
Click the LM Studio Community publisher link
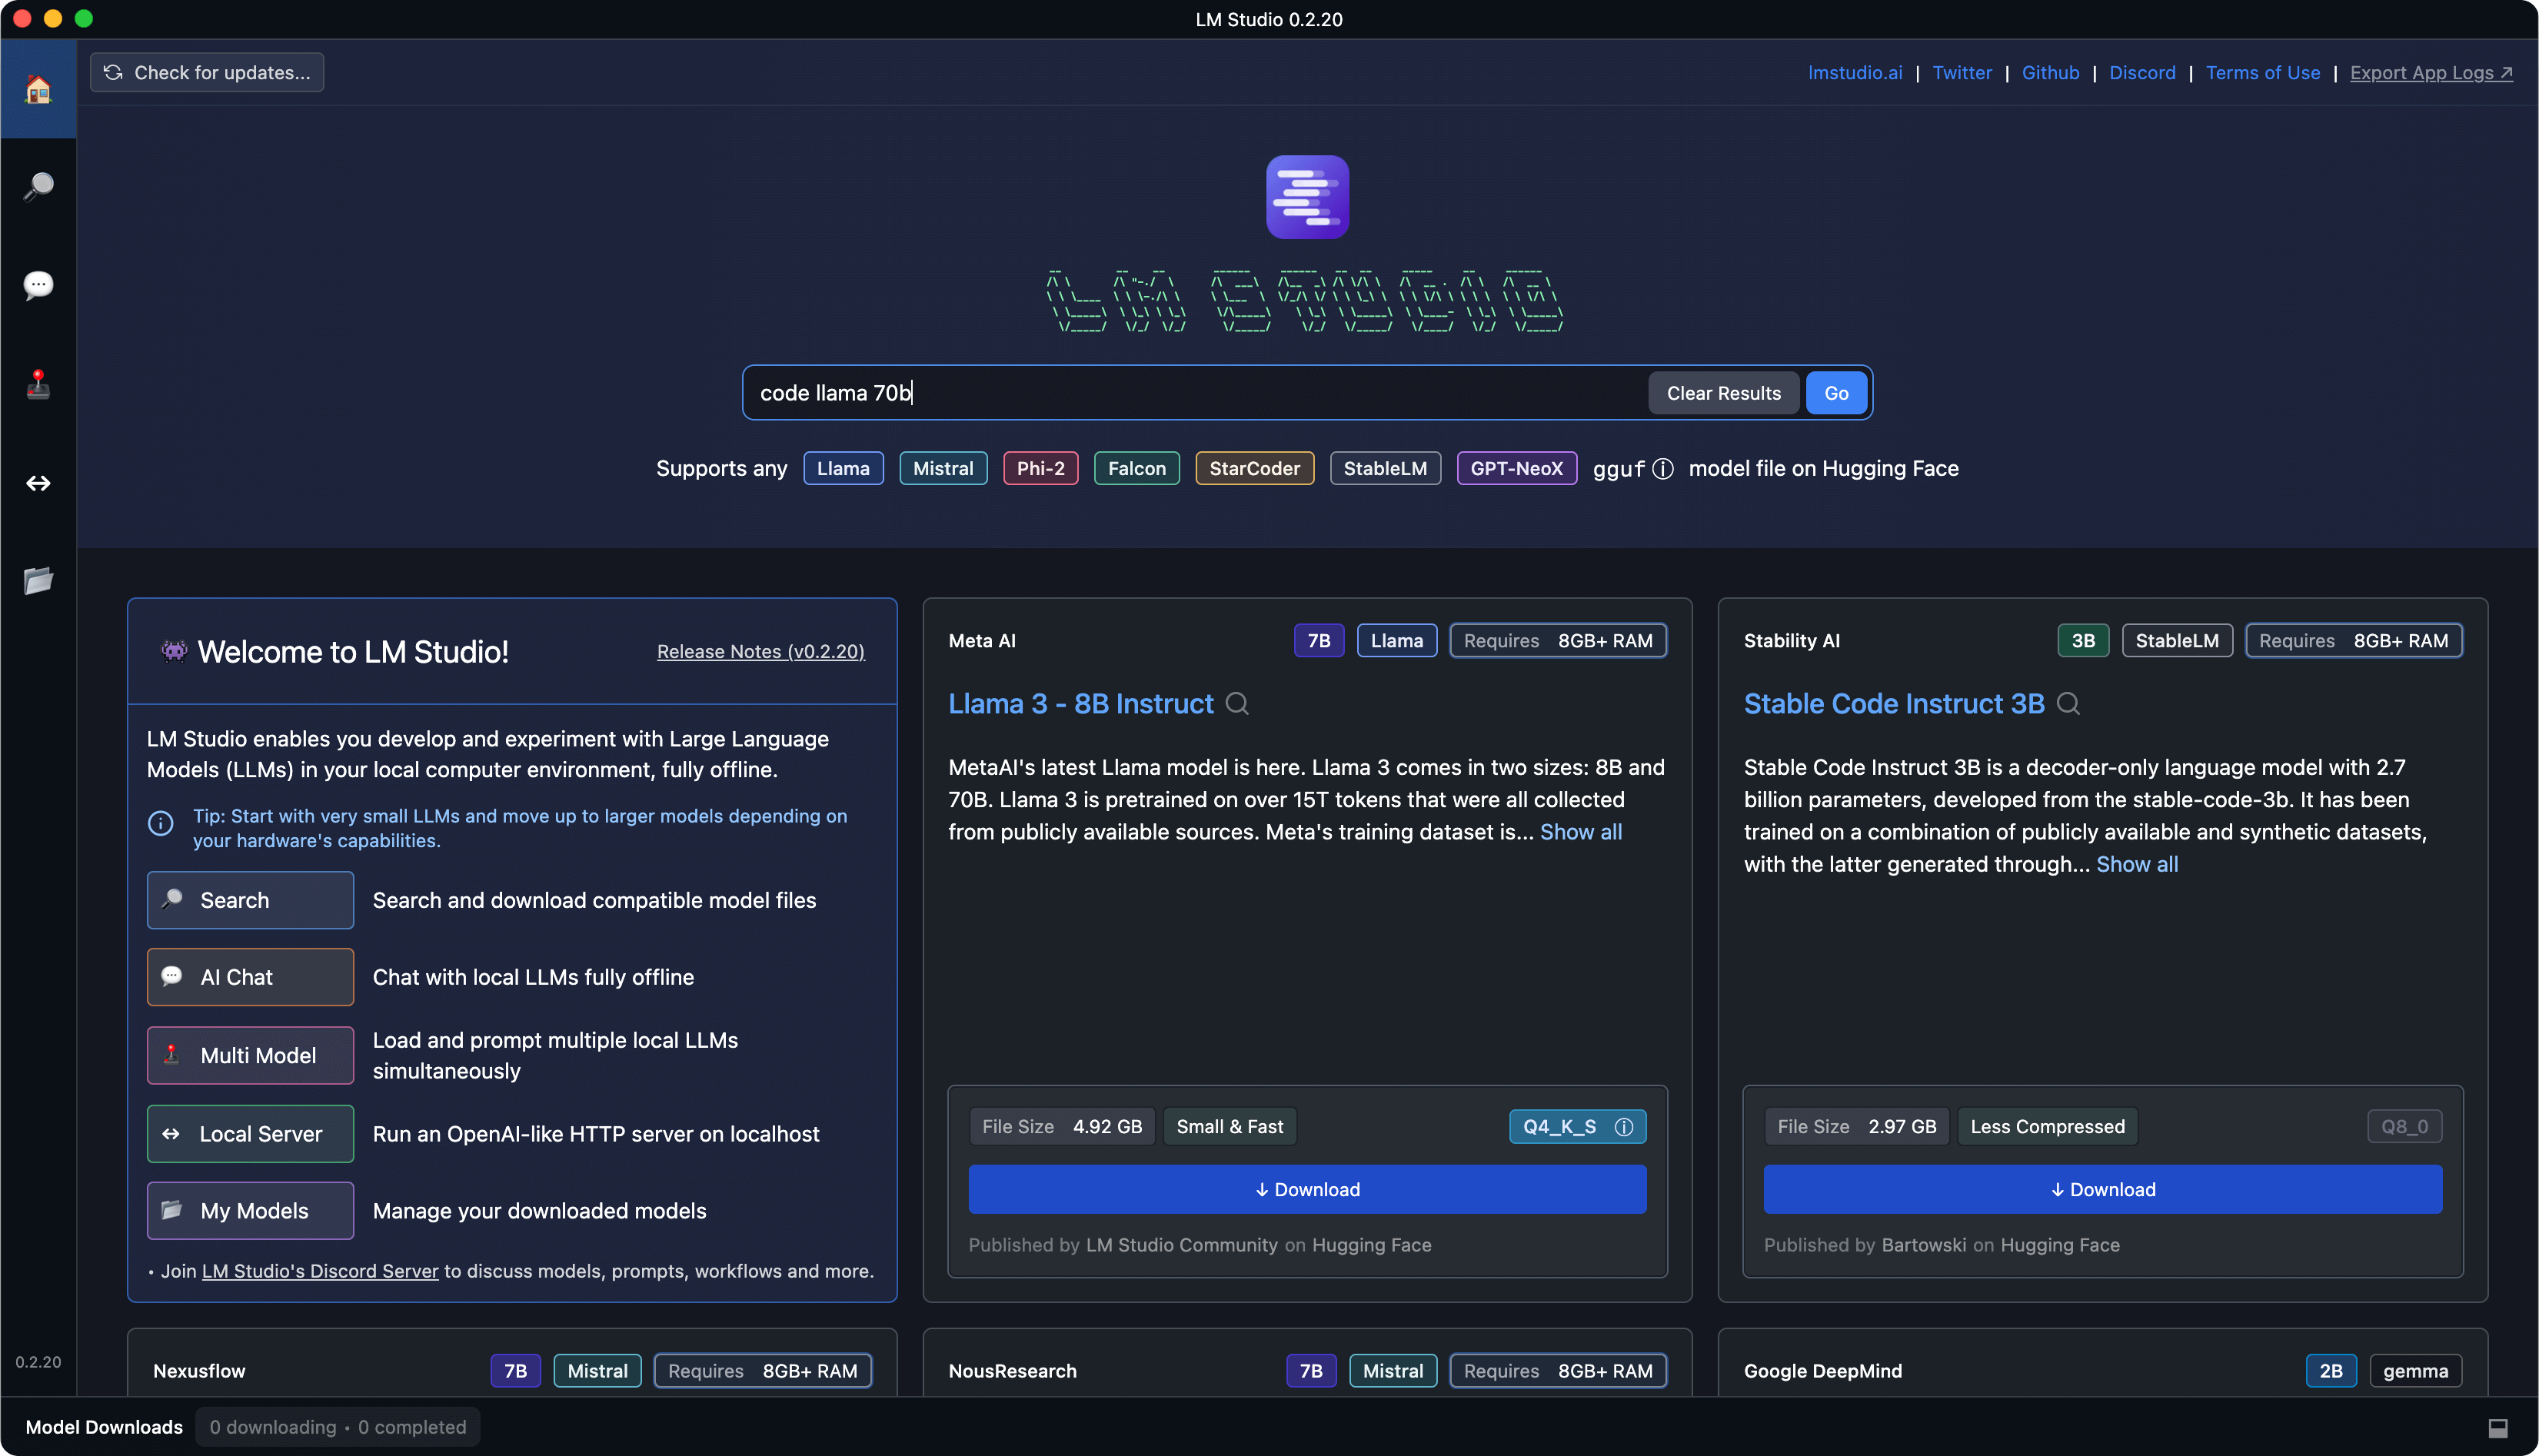pos(1181,1245)
